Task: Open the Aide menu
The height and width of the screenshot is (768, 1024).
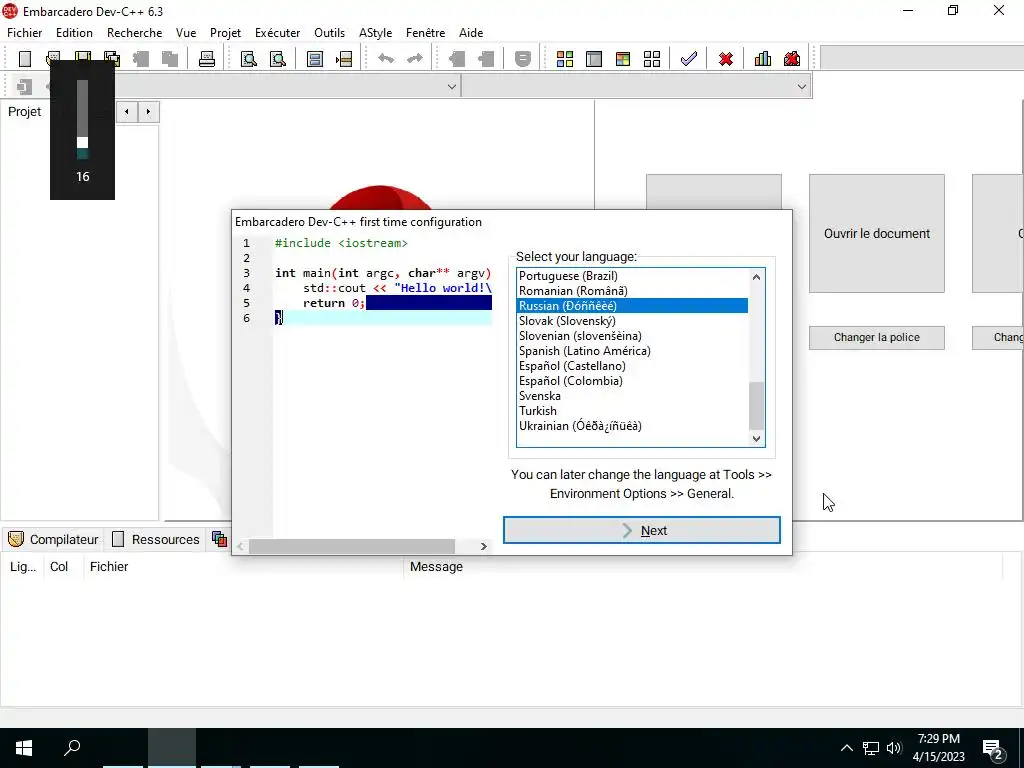Action: [471, 33]
